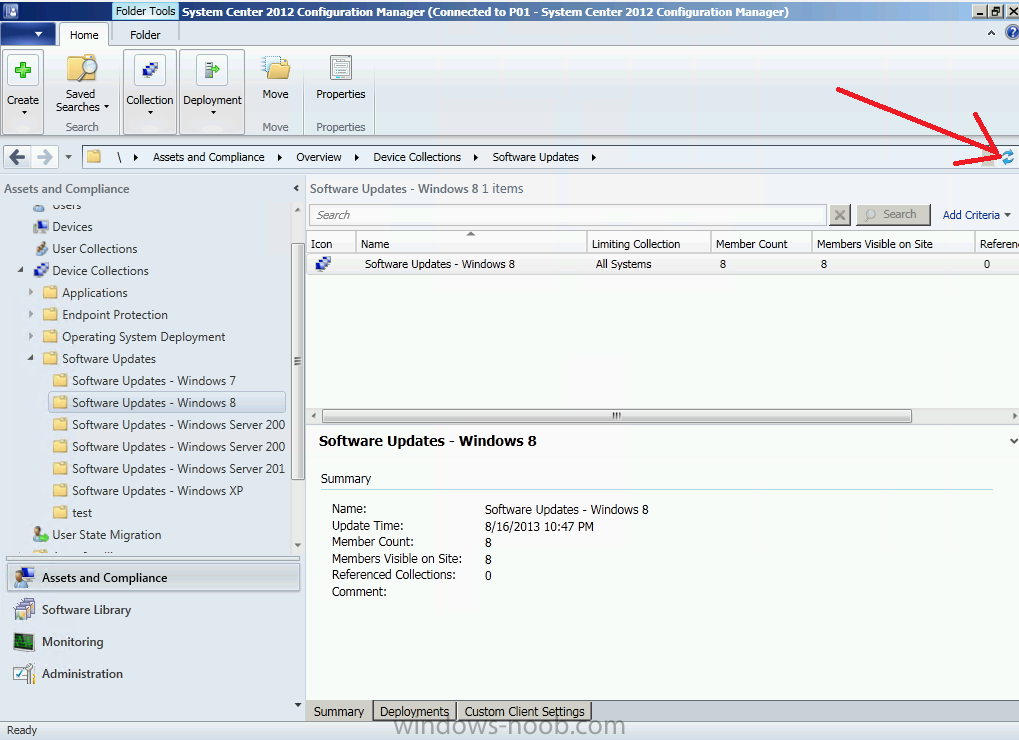
Task: Click the horizontal scrollbar thumb
Action: coord(617,416)
